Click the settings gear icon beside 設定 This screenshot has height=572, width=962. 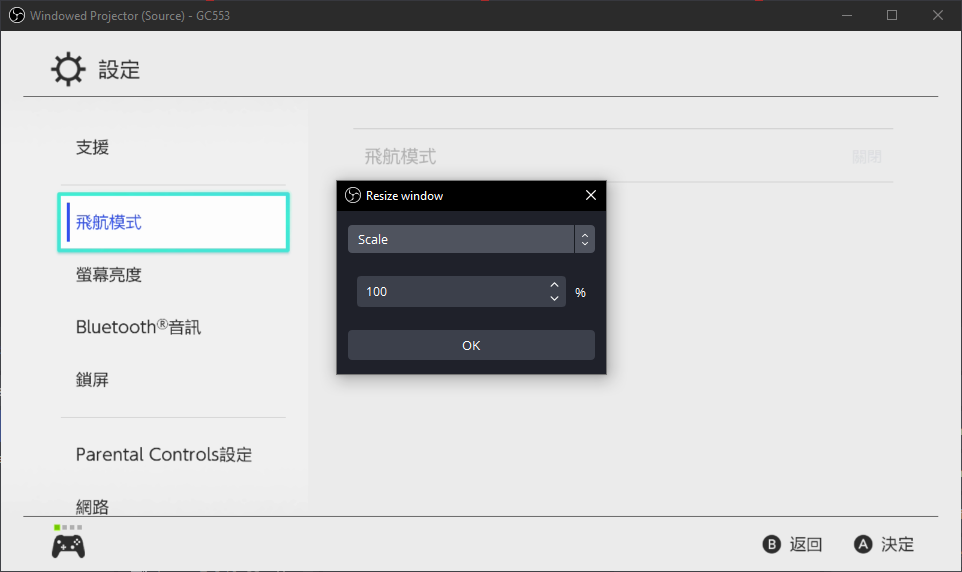pos(67,69)
